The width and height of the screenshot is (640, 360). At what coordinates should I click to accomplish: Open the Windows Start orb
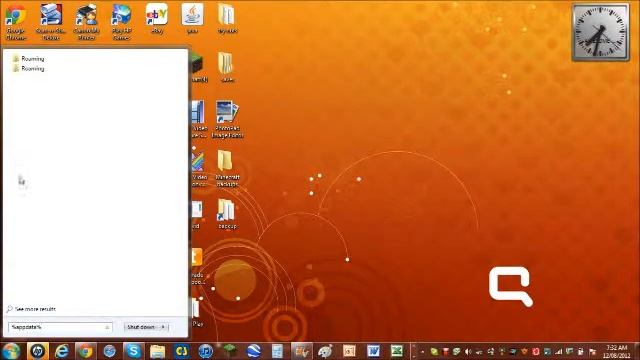tap(11, 351)
